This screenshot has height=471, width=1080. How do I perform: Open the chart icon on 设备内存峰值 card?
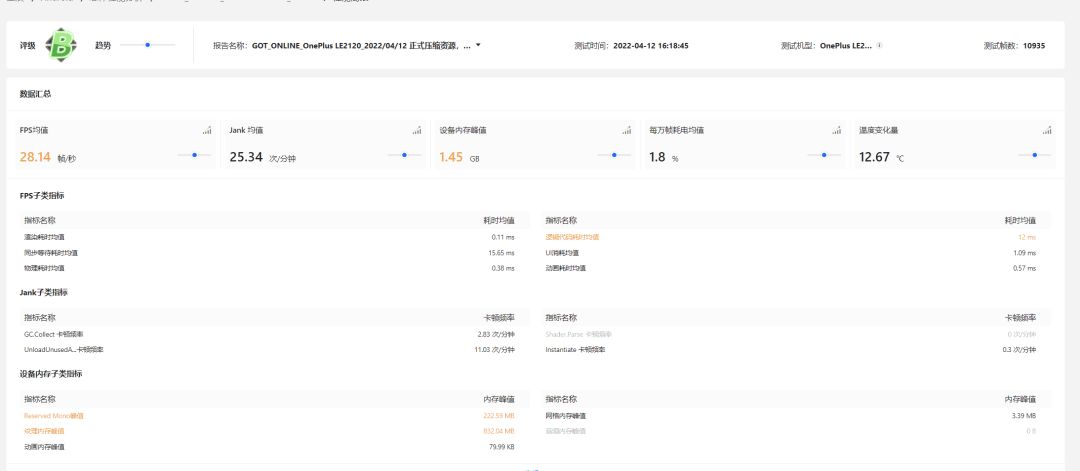coord(627,130)
